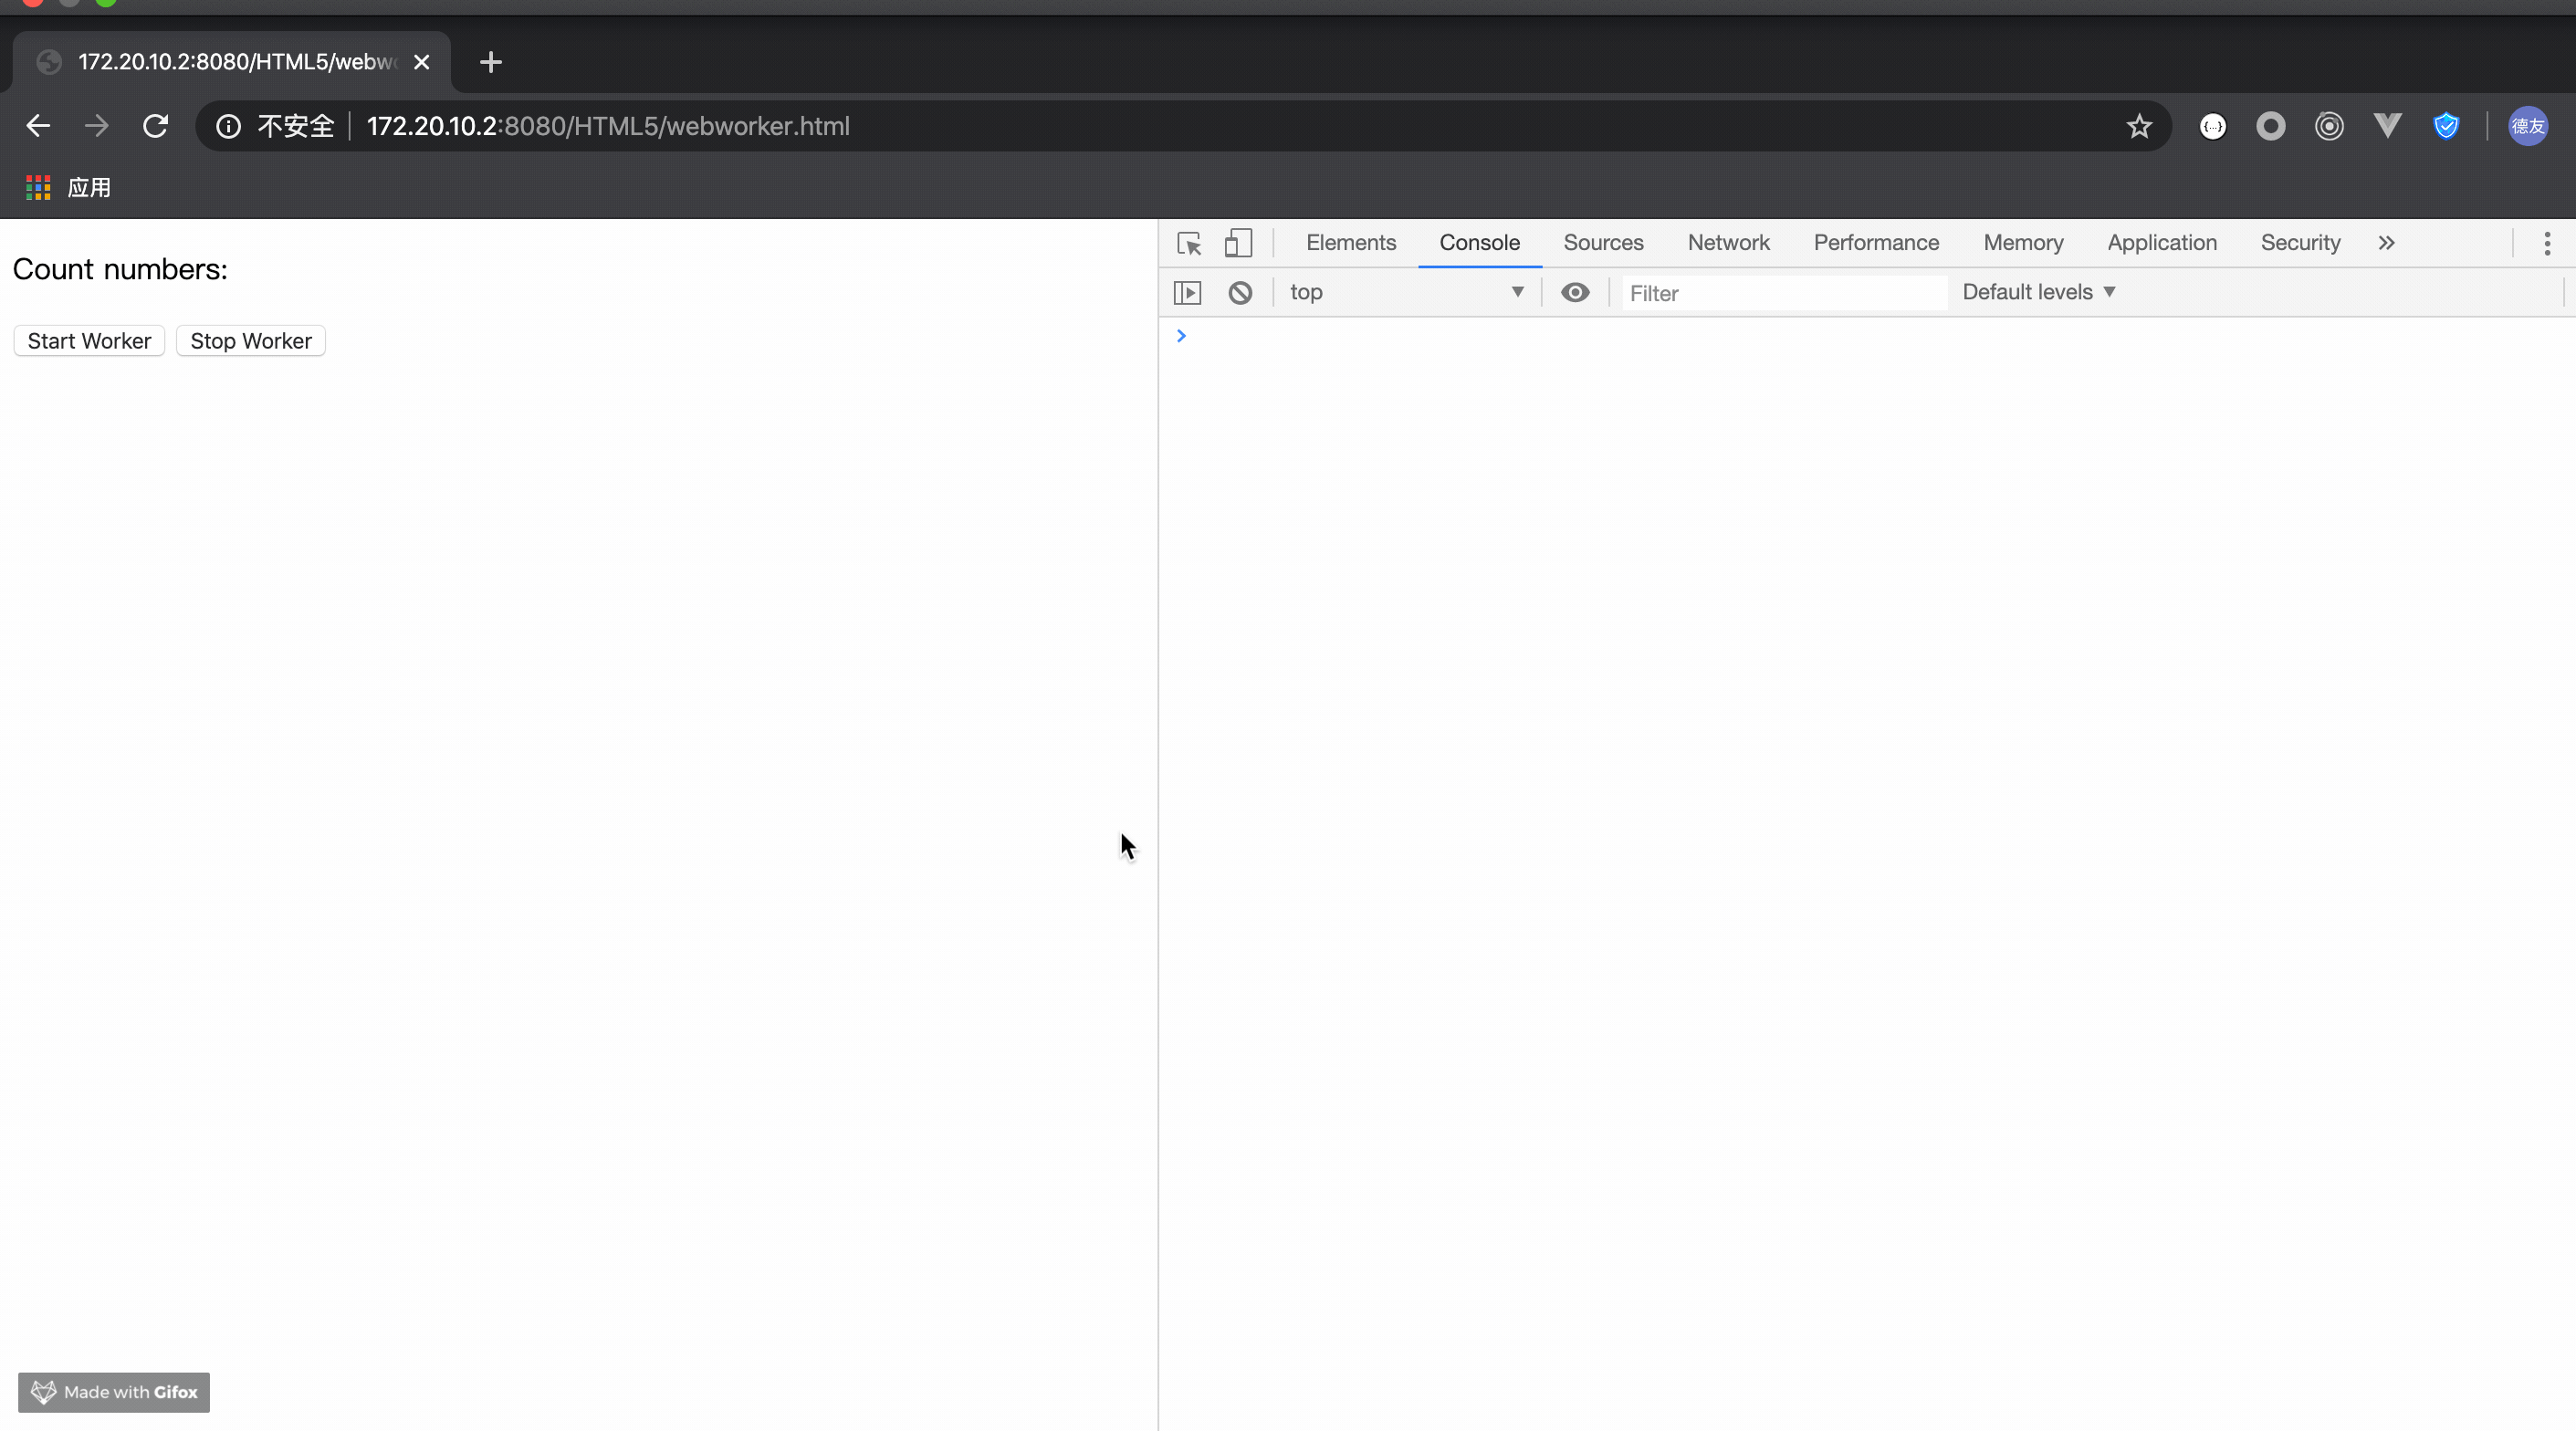Switch to the Network tab

[x=1728, y=243]
